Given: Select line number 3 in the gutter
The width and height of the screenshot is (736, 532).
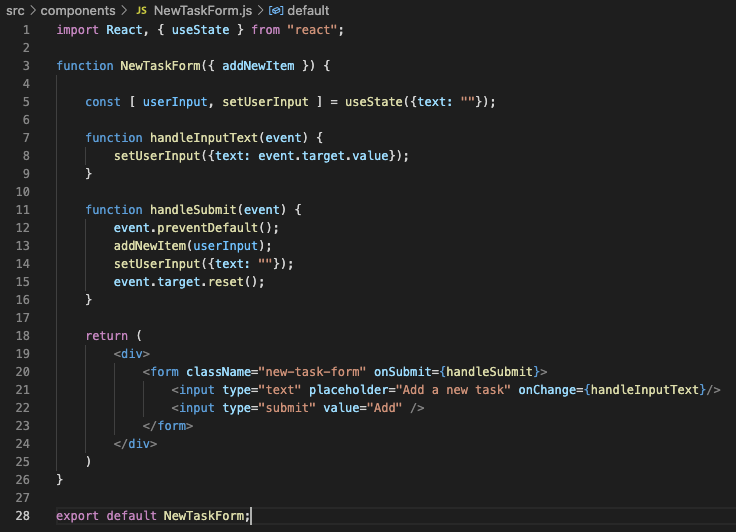Looking at the screenshot, I should click(26, 66).
